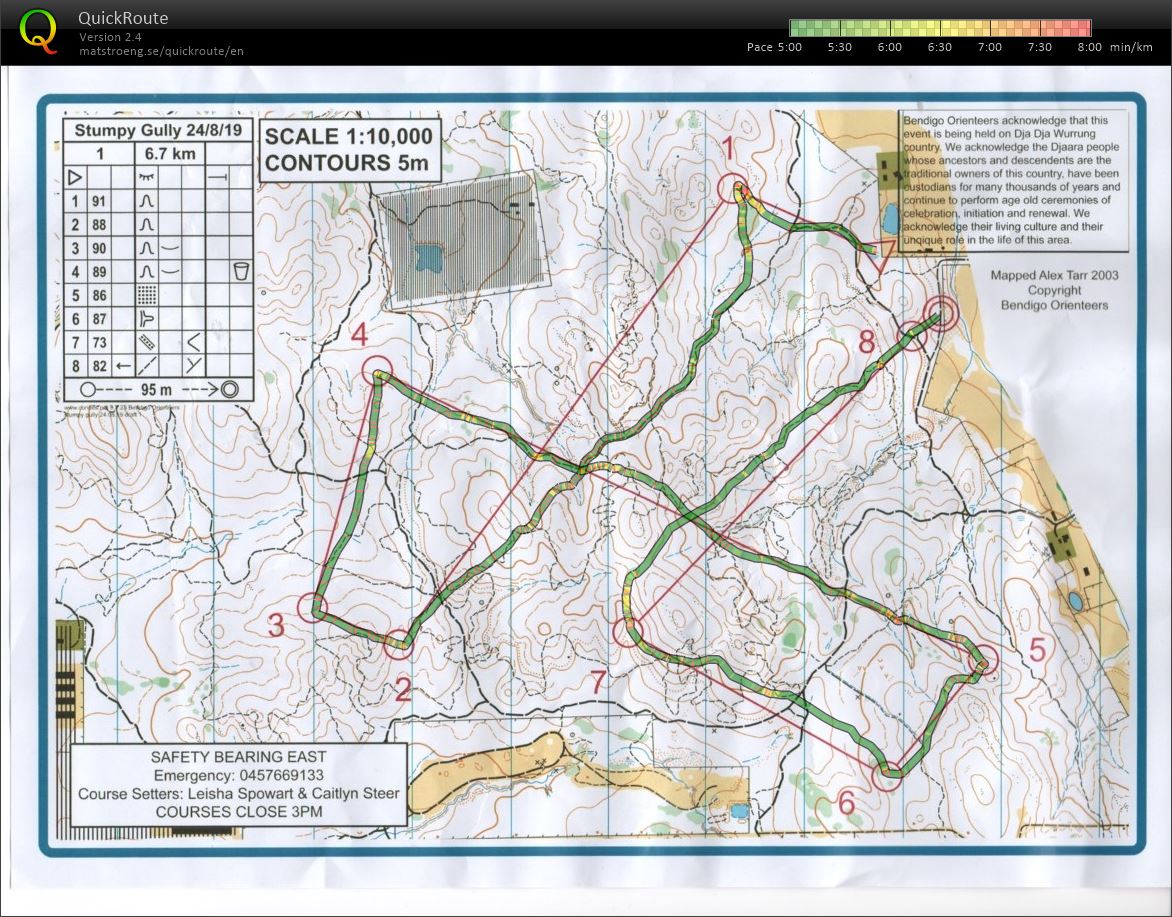The height and width of the screenshot is (917, 1172).
Task: Click the 8:00 min/km pace label
Action: click(x=1089, y=47)
